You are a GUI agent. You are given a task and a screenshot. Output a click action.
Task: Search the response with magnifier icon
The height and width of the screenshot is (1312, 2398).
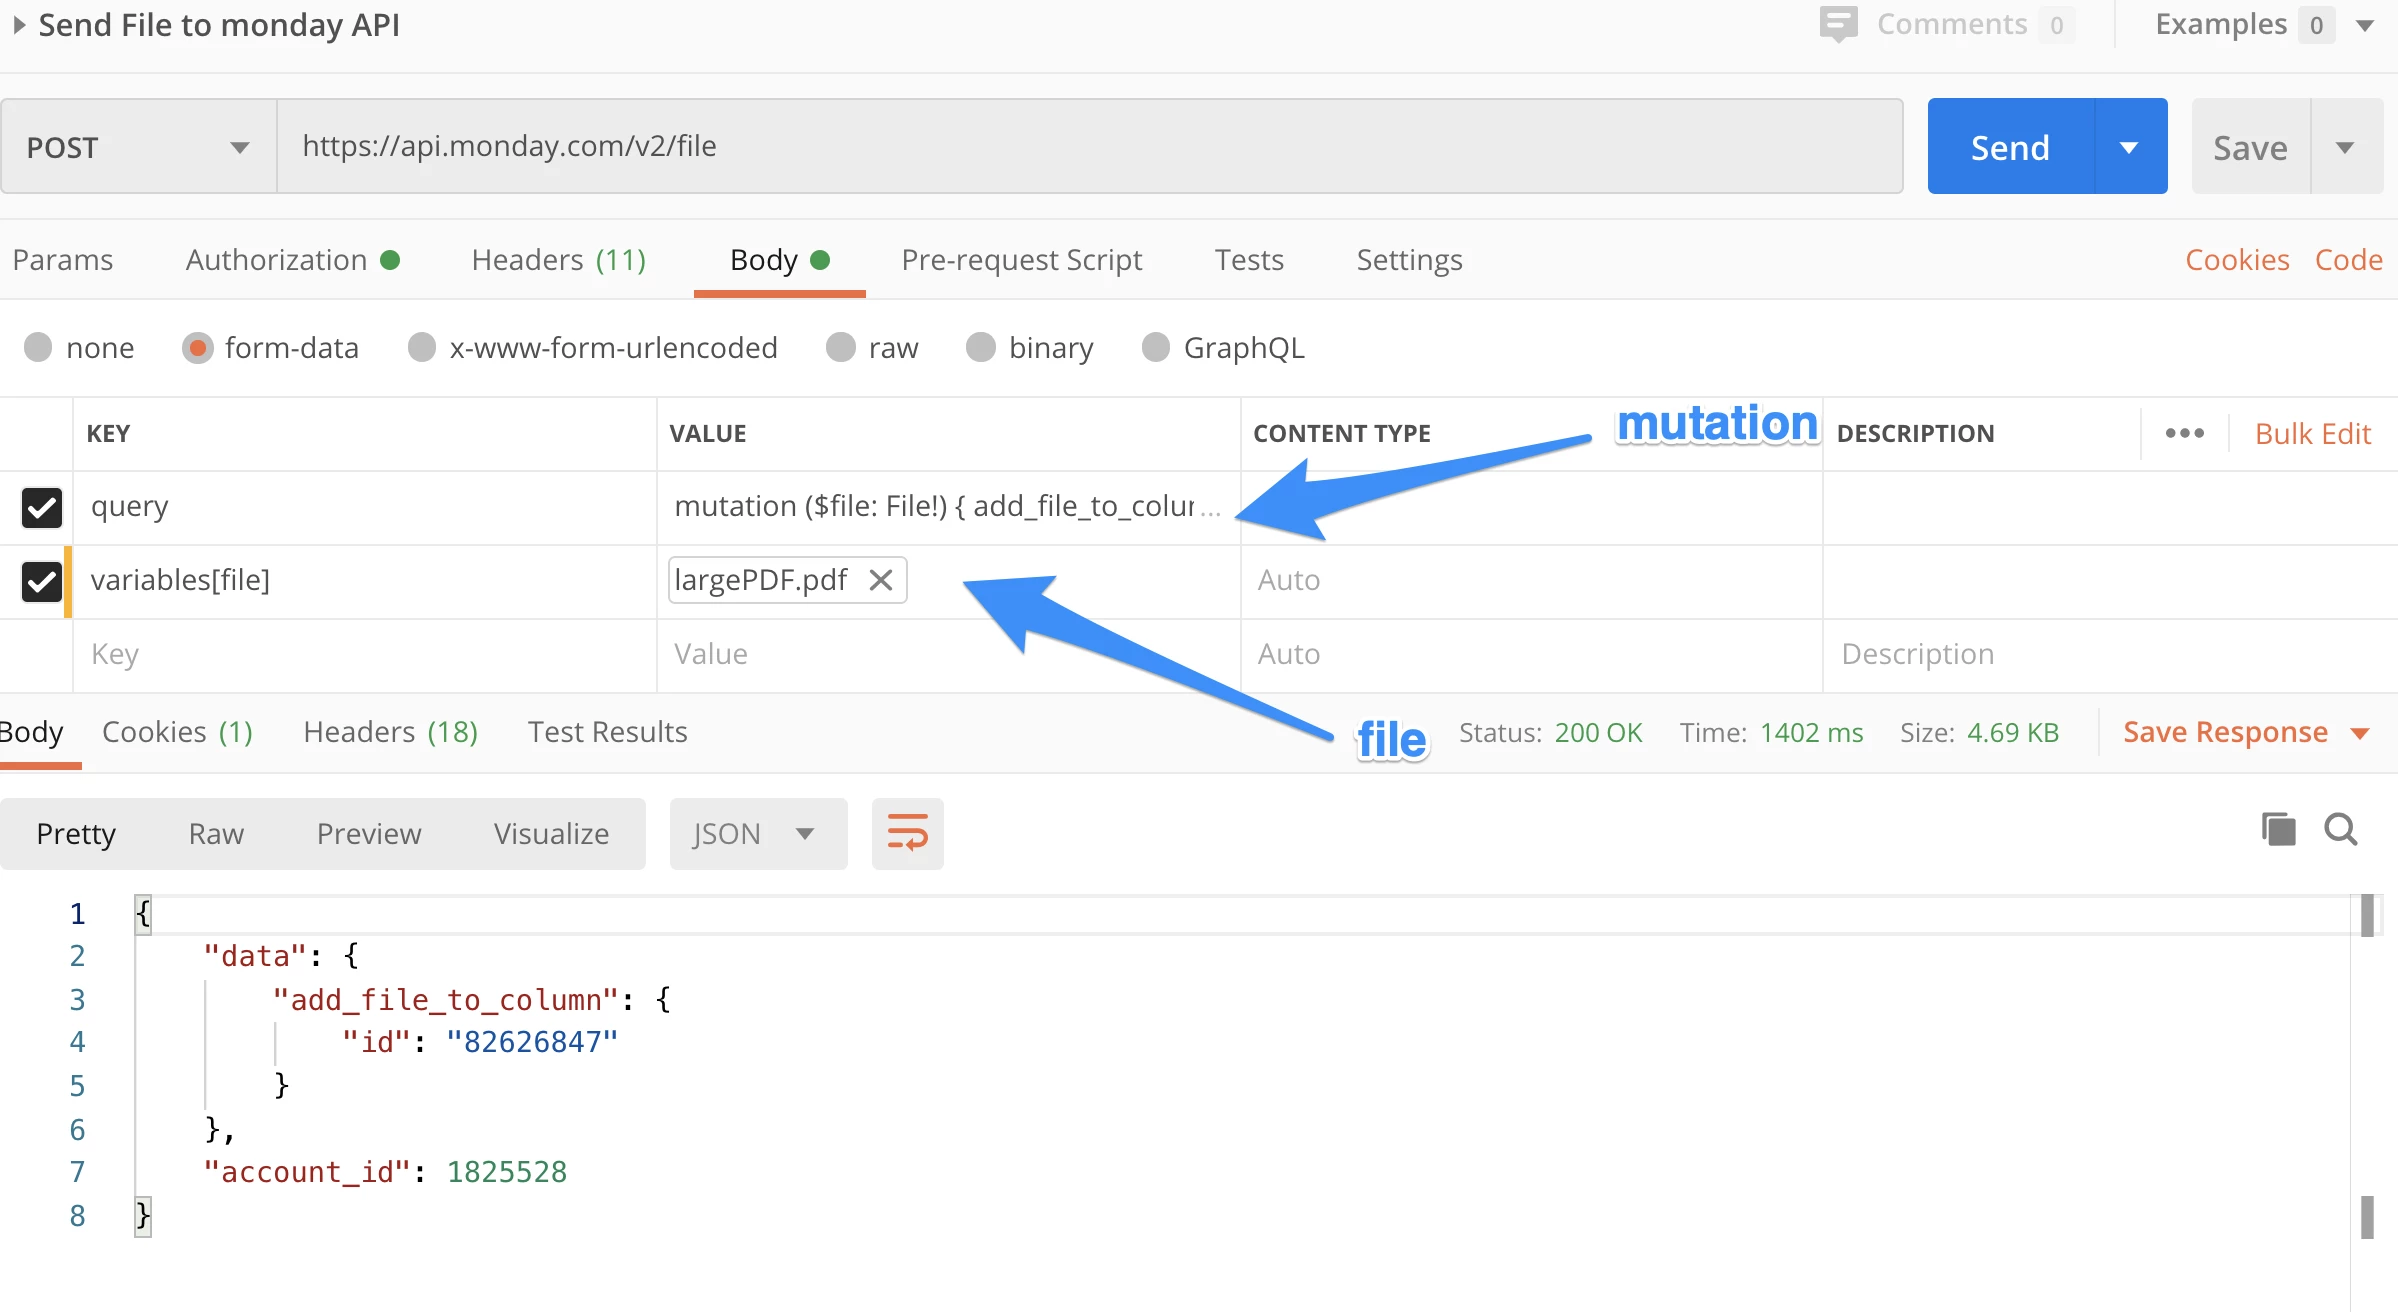2341,829
